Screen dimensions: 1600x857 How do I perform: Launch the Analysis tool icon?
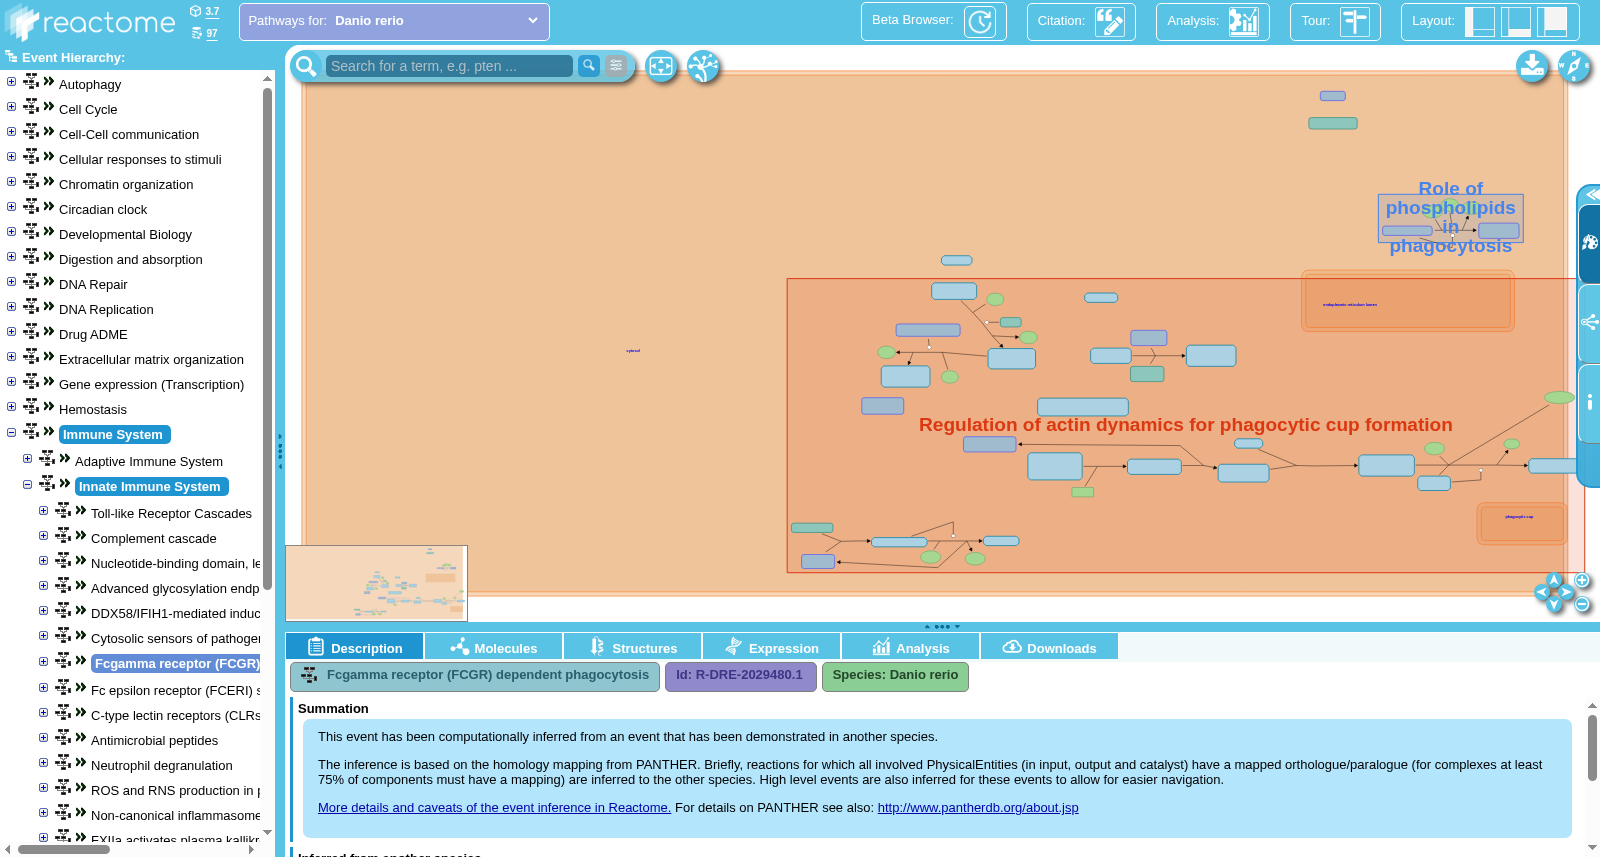click(1244, 21)
